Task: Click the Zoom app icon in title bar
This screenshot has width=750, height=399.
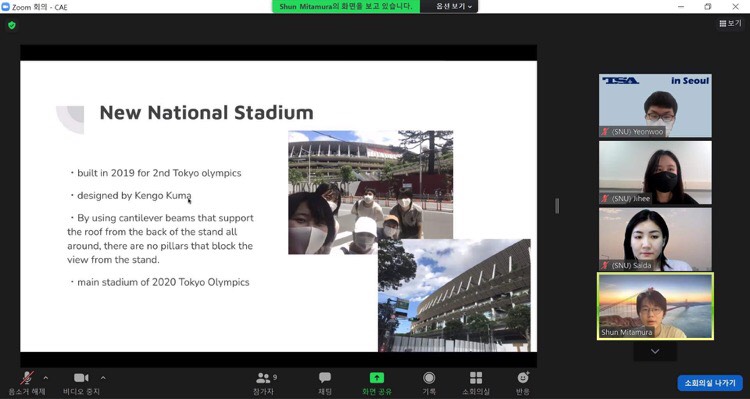Action: coord(6,7)
